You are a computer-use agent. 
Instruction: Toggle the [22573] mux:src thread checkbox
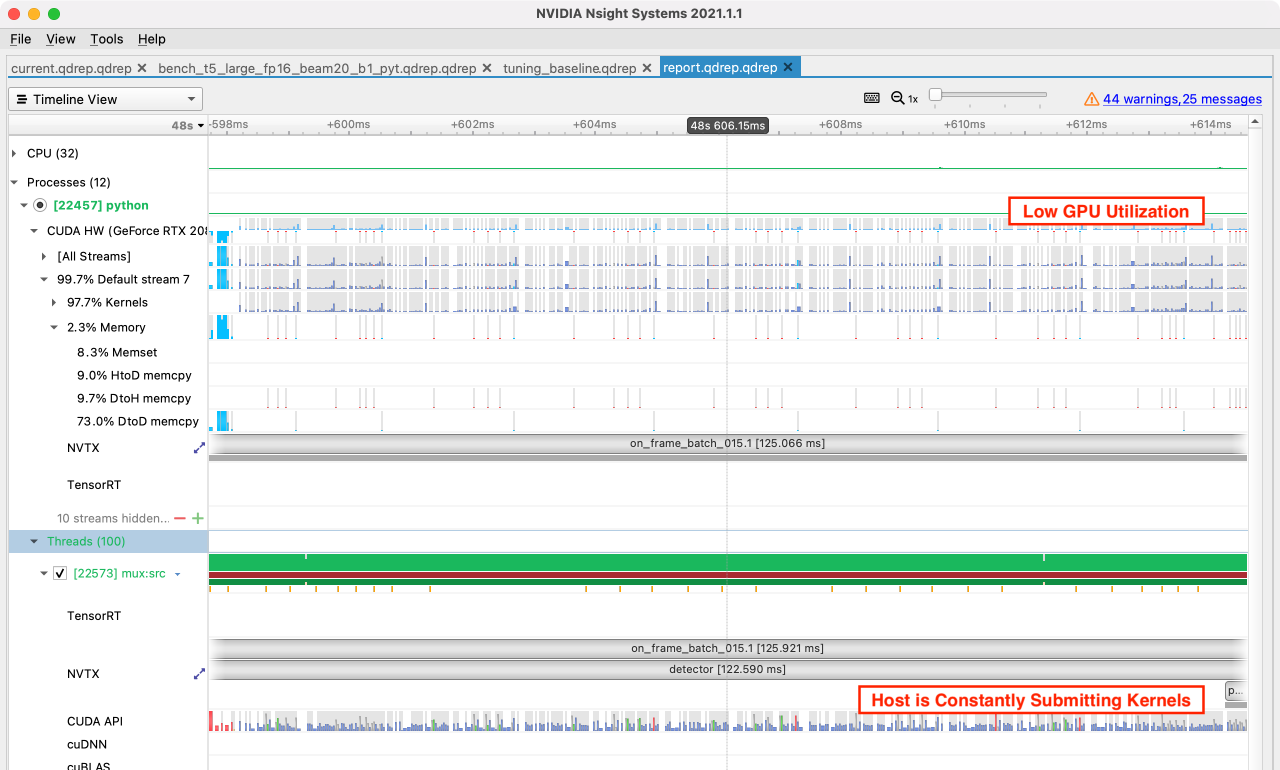[60, 573]
